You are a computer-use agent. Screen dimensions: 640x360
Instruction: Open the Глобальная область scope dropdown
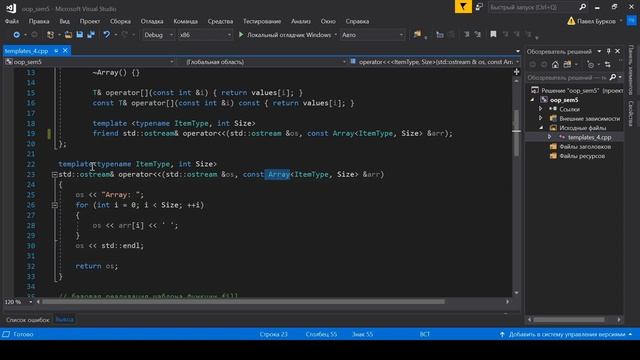[x=261, y=62]
